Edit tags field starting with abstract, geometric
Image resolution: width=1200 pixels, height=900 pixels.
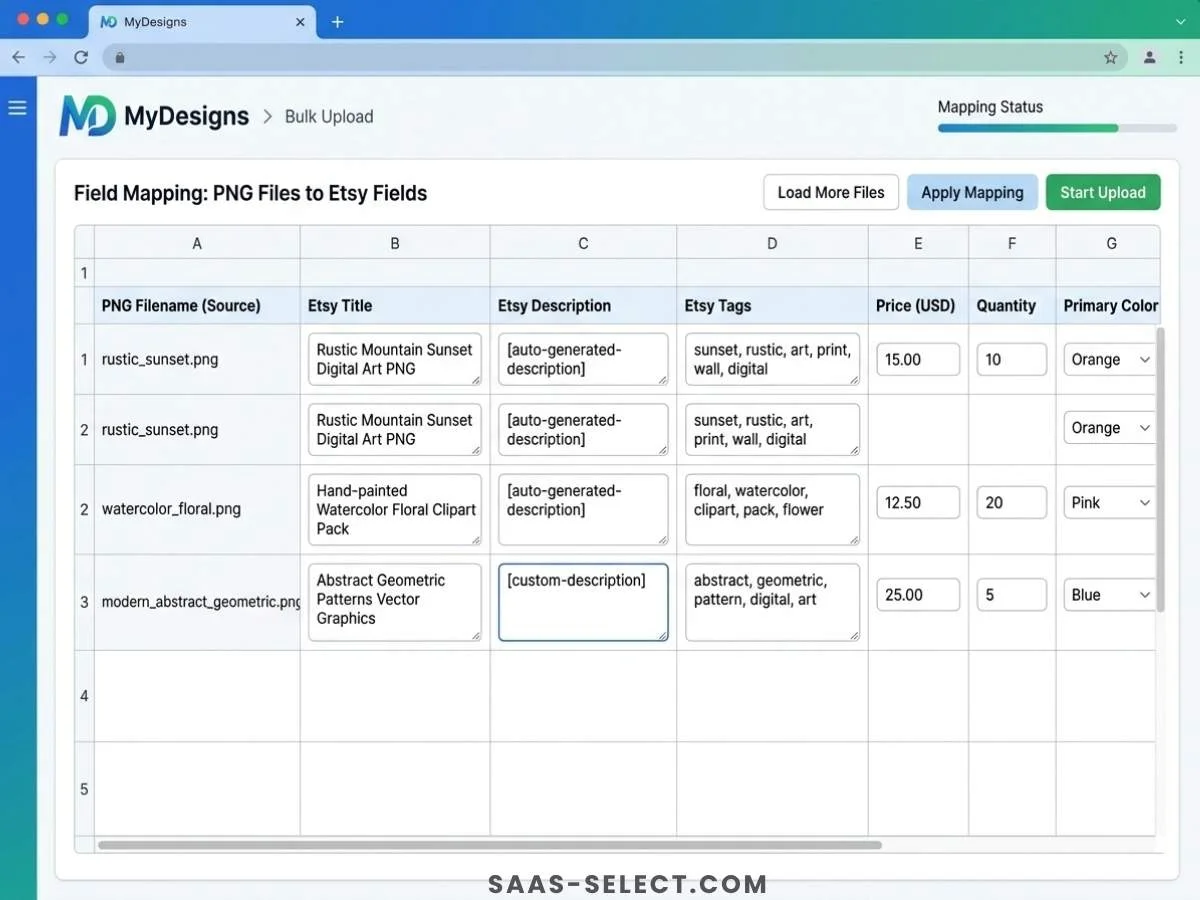tap(772, 603)
